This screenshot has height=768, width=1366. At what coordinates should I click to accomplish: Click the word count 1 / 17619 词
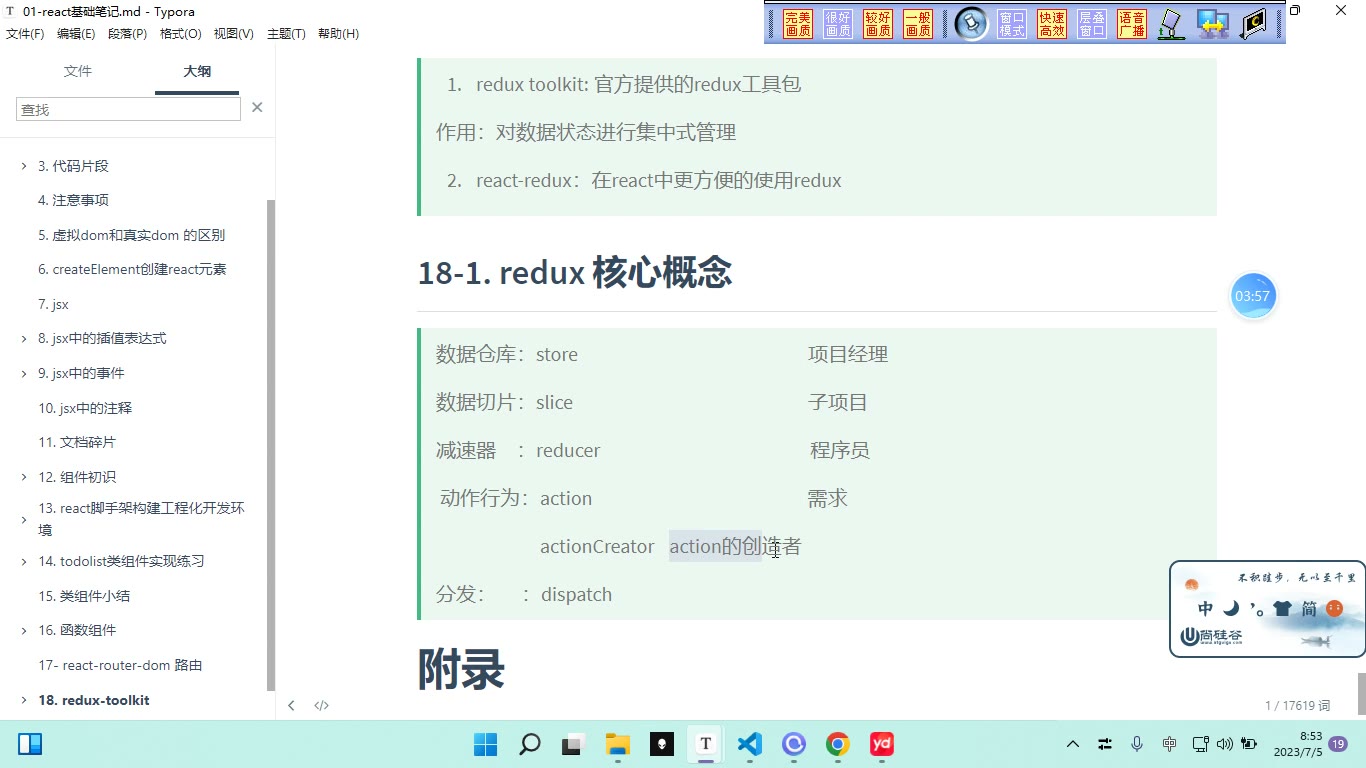pyautogui.click(x=1298, y=705)
